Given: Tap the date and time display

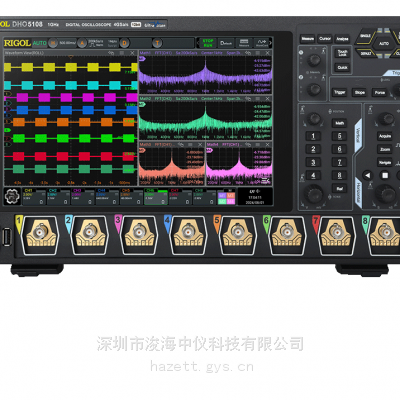Looking at the screenshot, I should coord(255,200).
